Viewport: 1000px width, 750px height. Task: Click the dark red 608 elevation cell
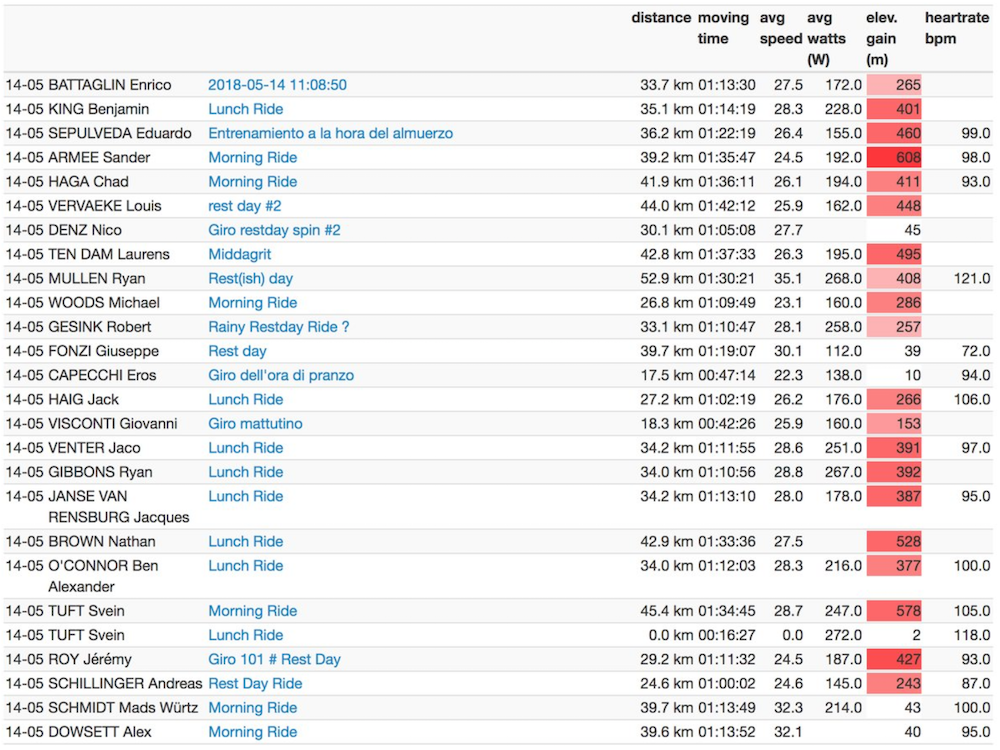pyautogui.click(x=893, y=157)
